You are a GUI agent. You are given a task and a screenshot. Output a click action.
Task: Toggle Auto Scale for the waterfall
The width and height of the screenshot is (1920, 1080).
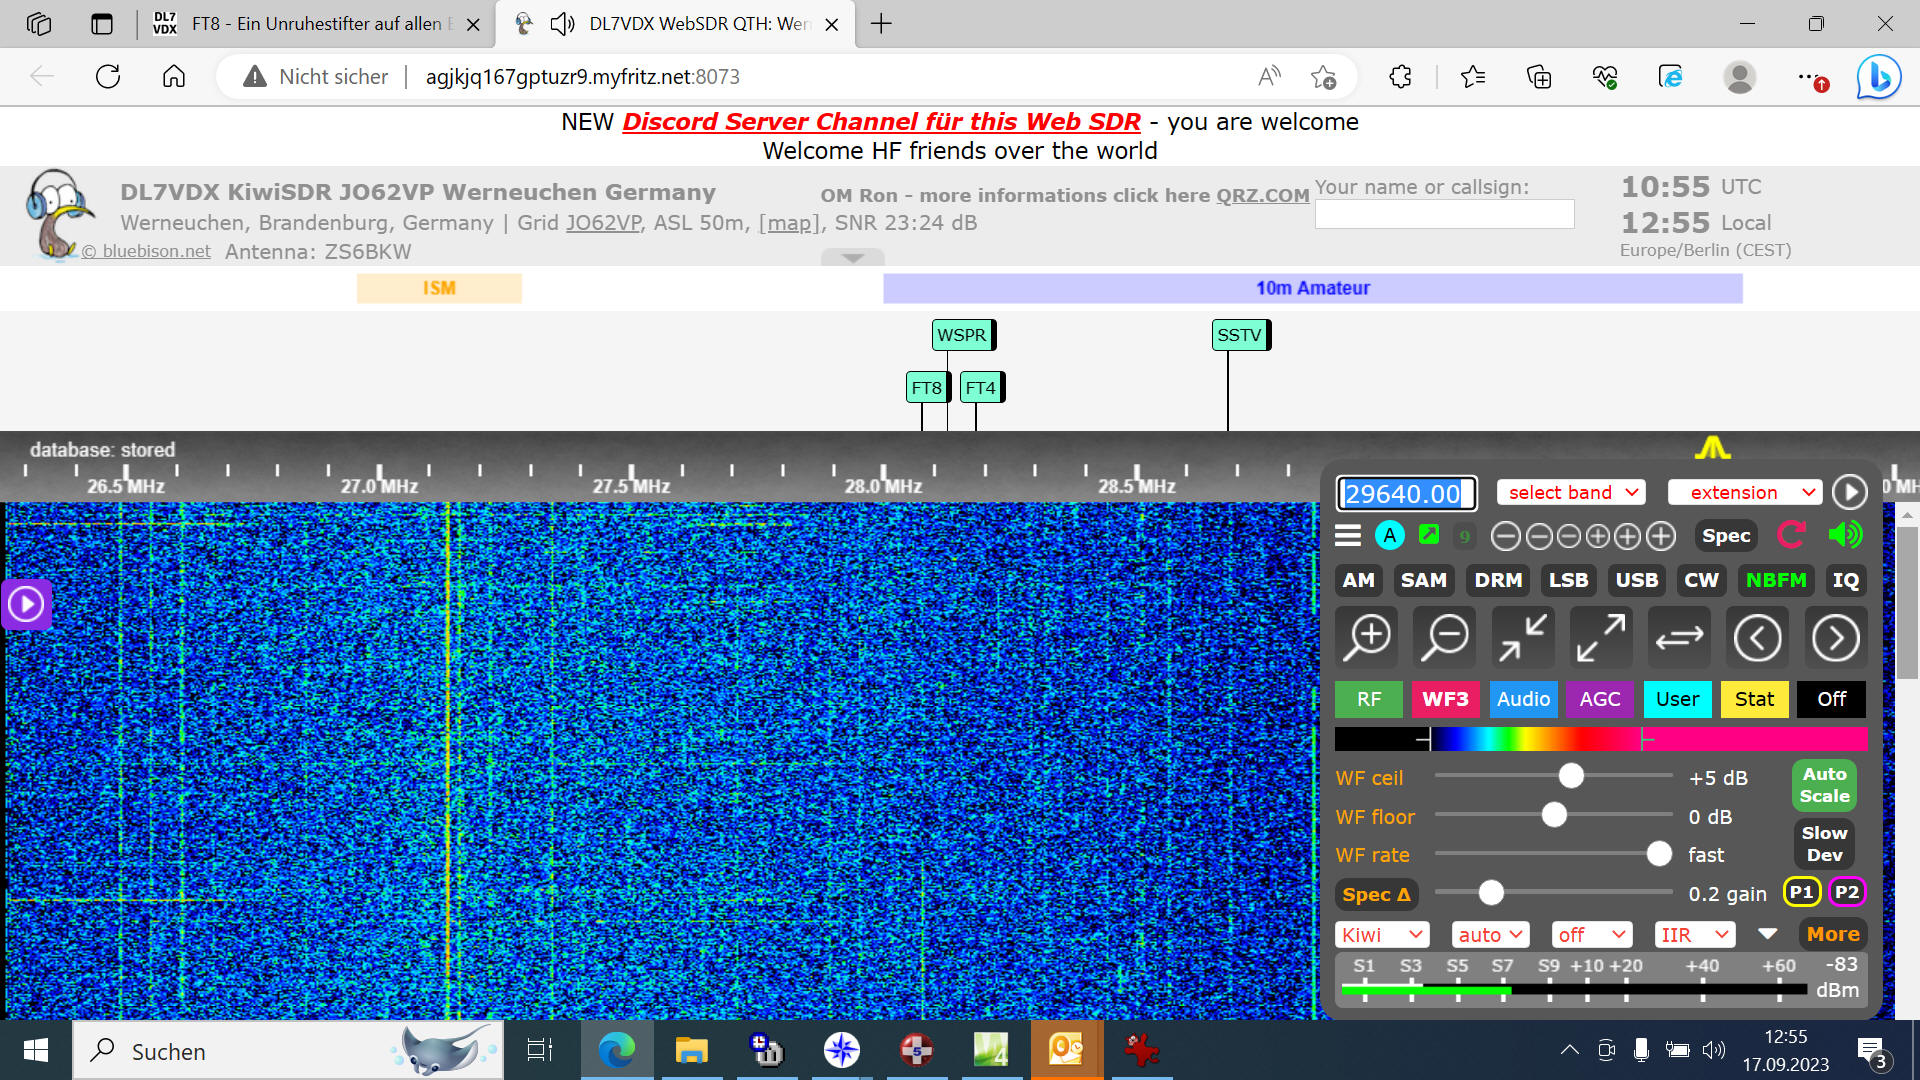(1824, 785)
